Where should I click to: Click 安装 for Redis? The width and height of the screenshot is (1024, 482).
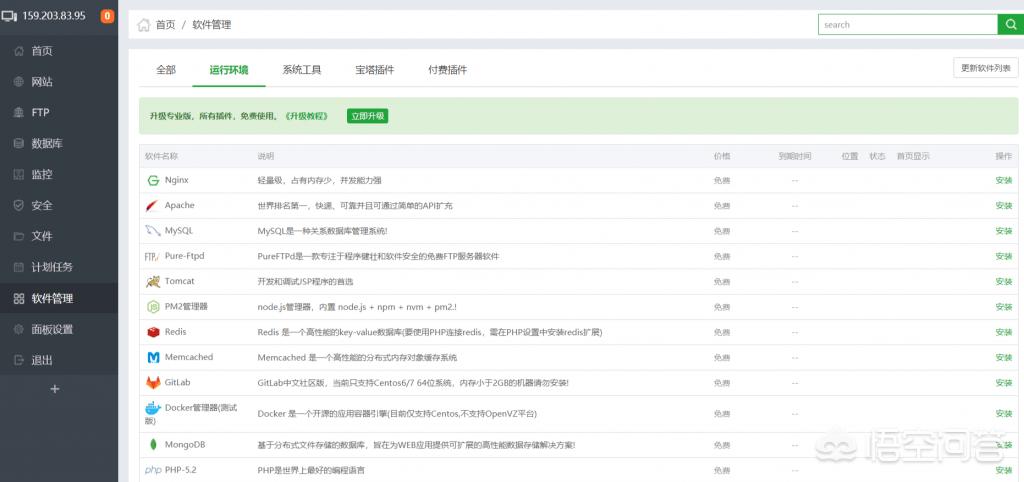[1003, 332]
